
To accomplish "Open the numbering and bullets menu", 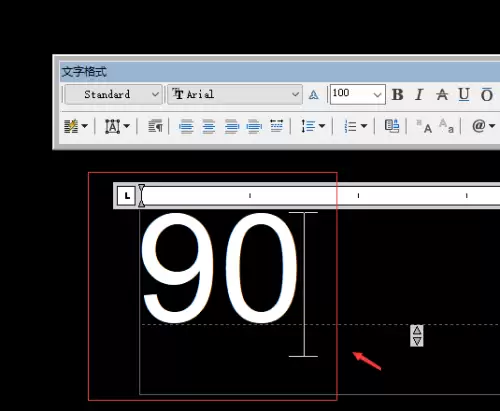I will pyautogui.click(x=355, y=126).
